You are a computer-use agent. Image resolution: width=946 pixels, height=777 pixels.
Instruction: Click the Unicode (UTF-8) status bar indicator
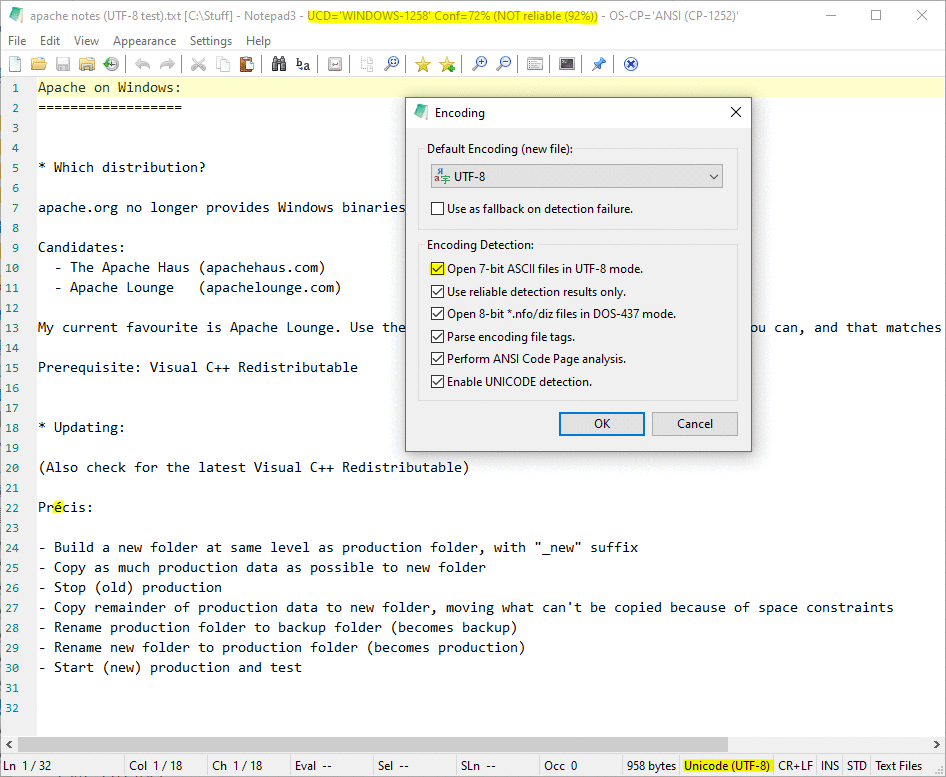tap(727, 765)
